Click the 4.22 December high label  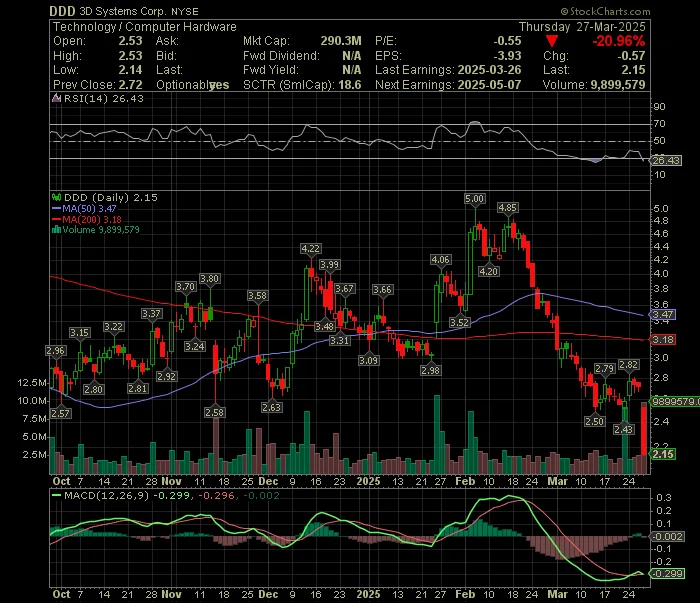(311, 249)
